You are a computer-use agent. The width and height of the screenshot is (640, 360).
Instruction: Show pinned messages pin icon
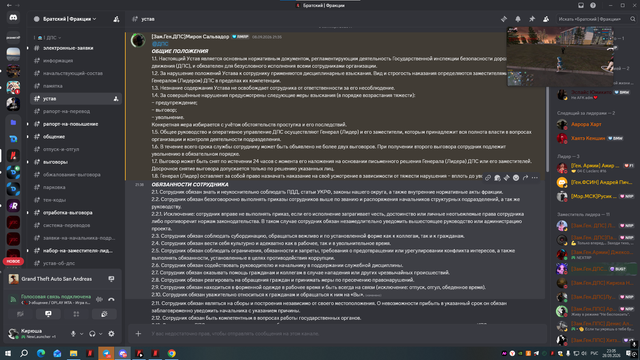tap(532, 19)
